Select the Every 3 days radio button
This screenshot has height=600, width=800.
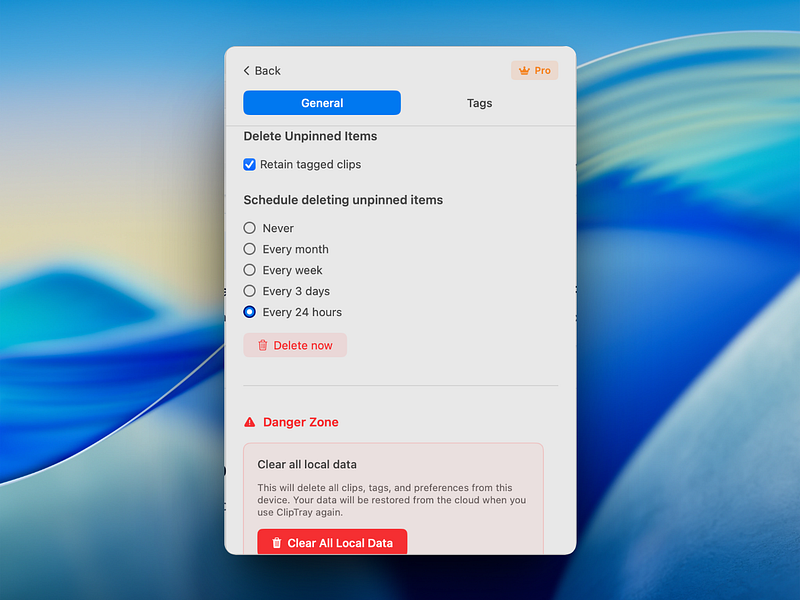point(249,291)
